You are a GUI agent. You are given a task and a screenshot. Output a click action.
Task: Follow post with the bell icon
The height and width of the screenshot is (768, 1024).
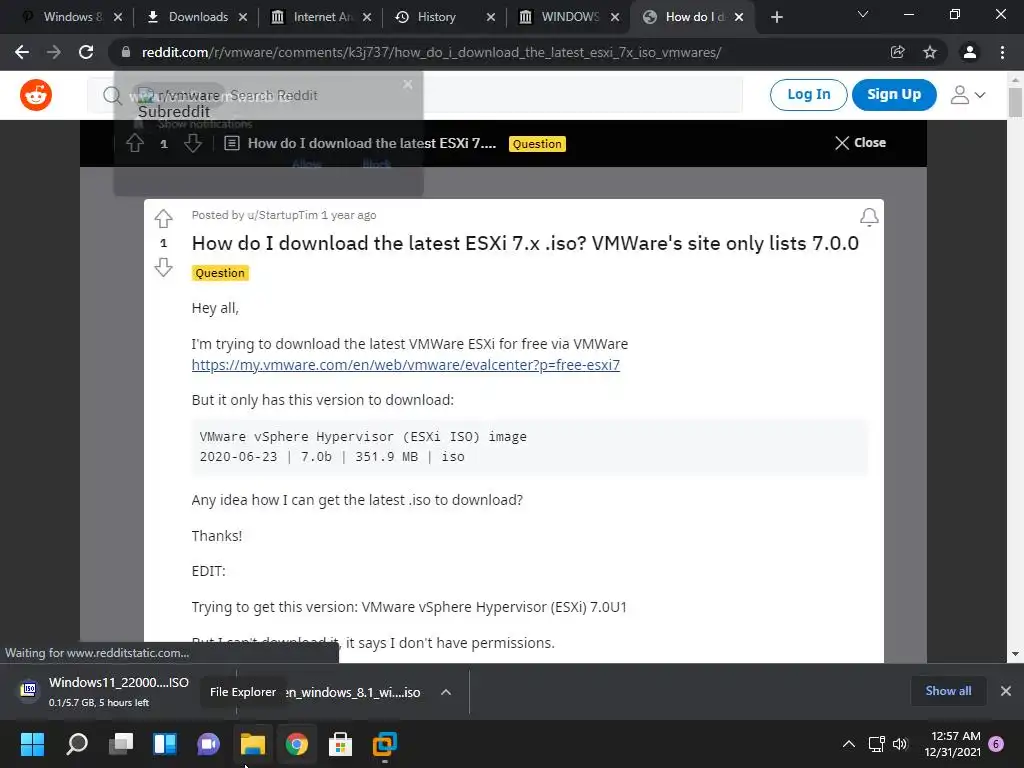coord(869,217)
